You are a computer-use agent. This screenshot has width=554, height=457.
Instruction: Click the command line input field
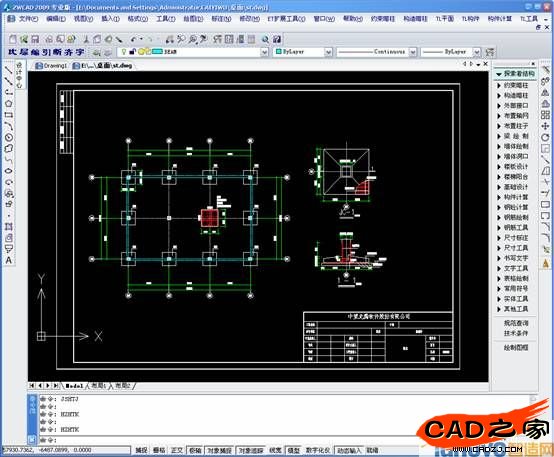pyautogui.click(x=283, y=440)
